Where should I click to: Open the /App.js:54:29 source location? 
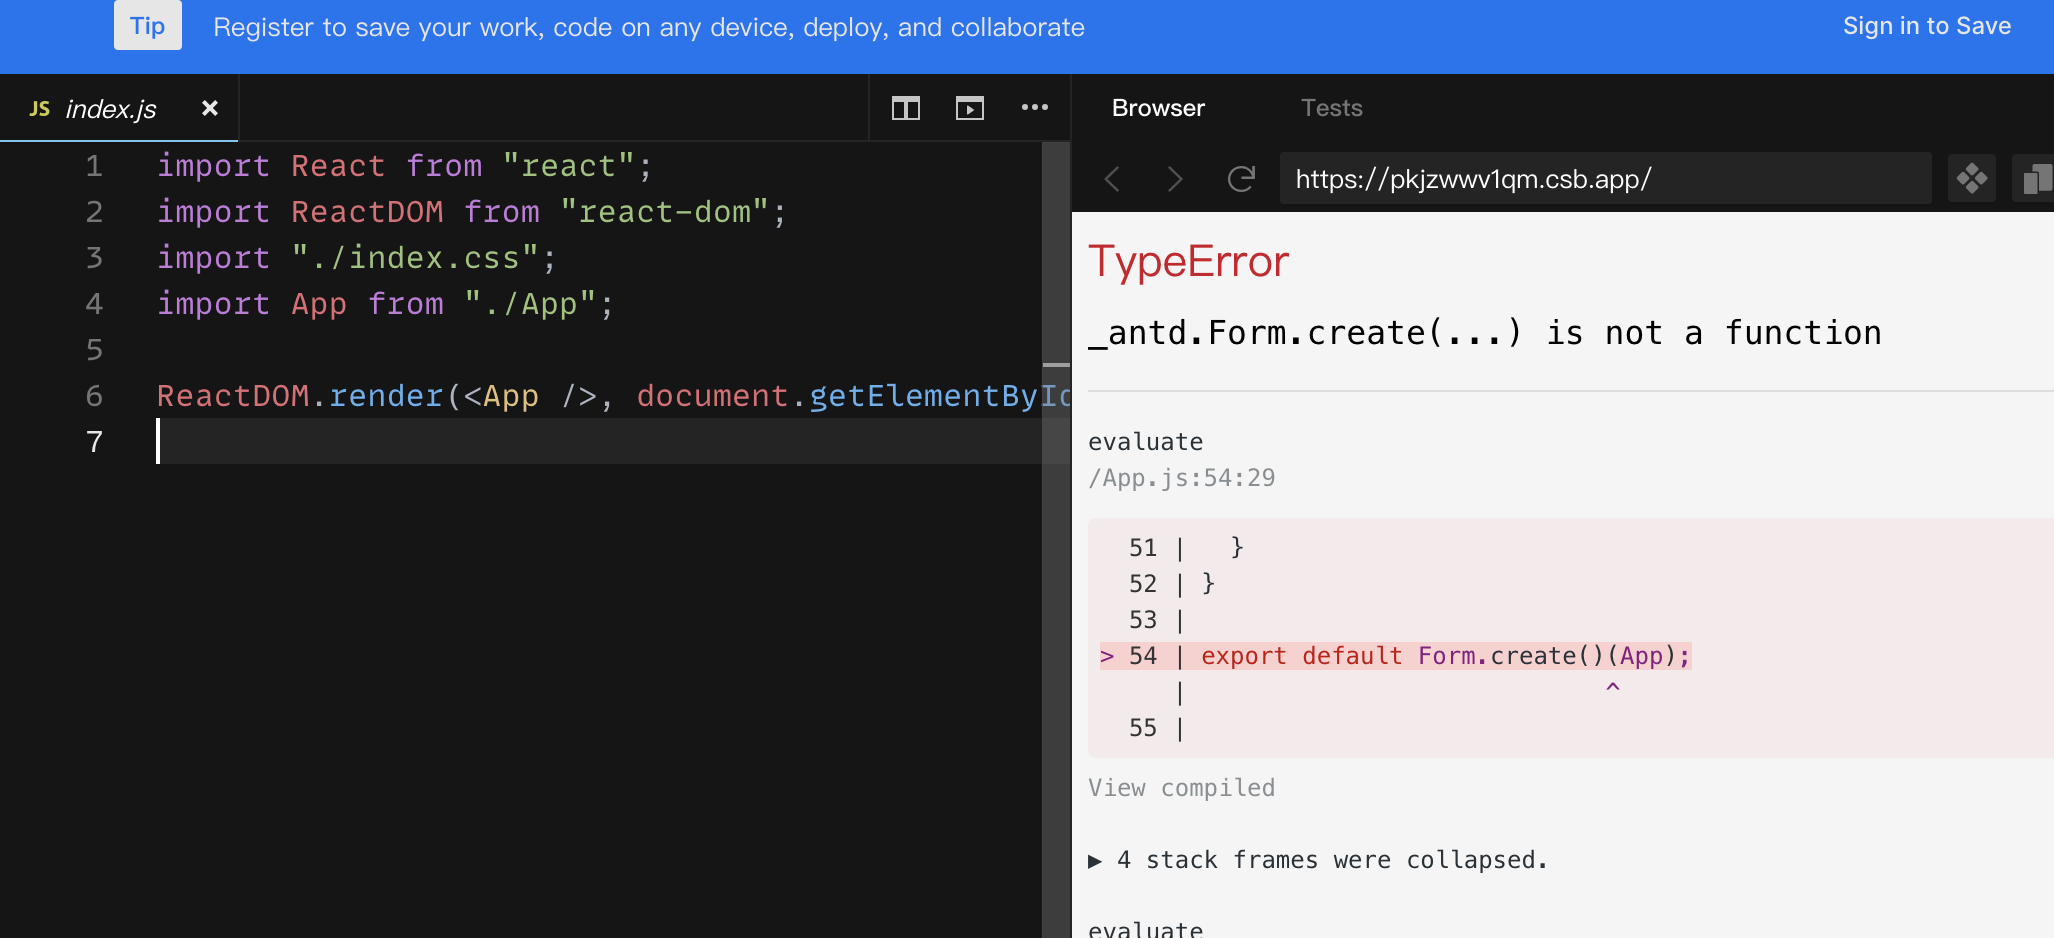click(1182, 478)
